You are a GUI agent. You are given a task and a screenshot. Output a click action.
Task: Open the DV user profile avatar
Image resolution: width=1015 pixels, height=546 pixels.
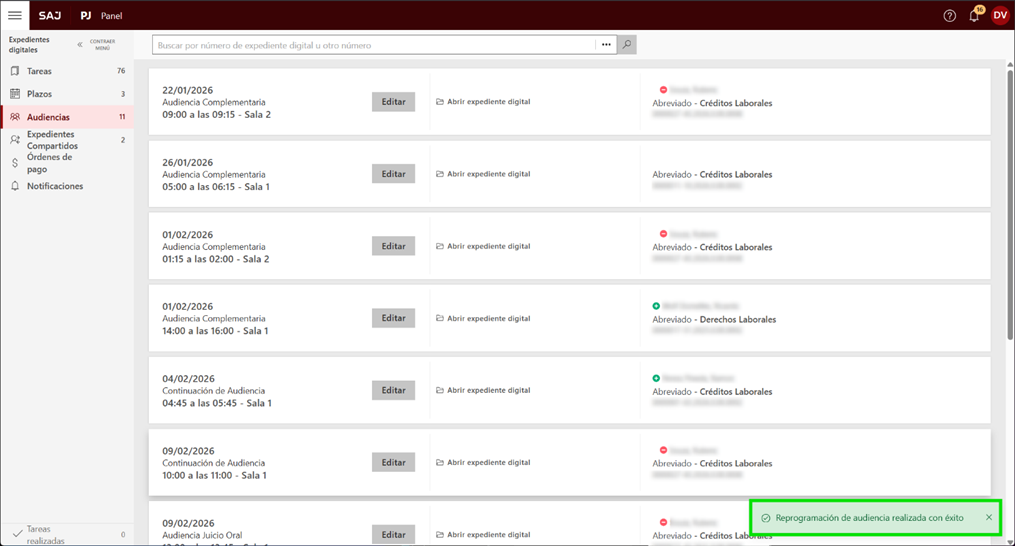999,15
